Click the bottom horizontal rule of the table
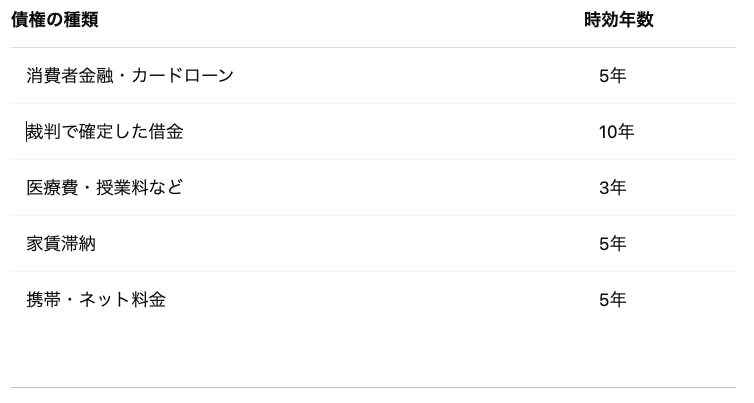754x403 pixels. [372, 387]
